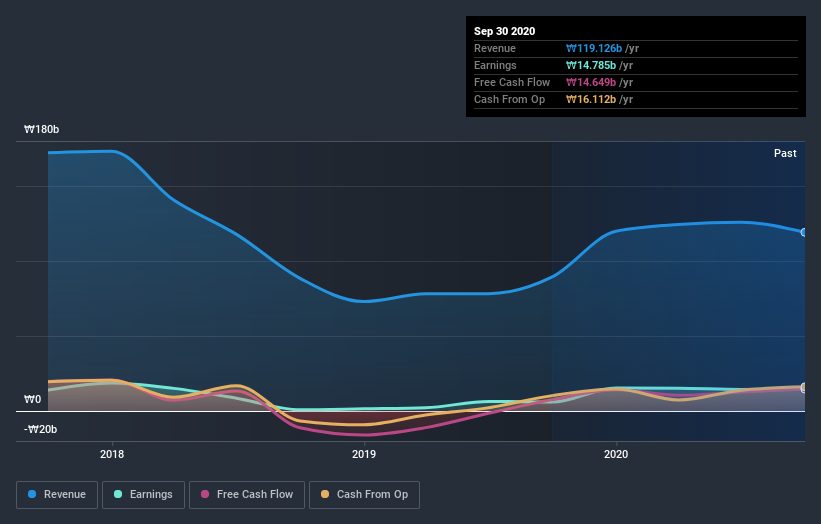The image size is (821, 524).
Task: Click the ₩0 y-axis label
Action: [x=32, y=399]
